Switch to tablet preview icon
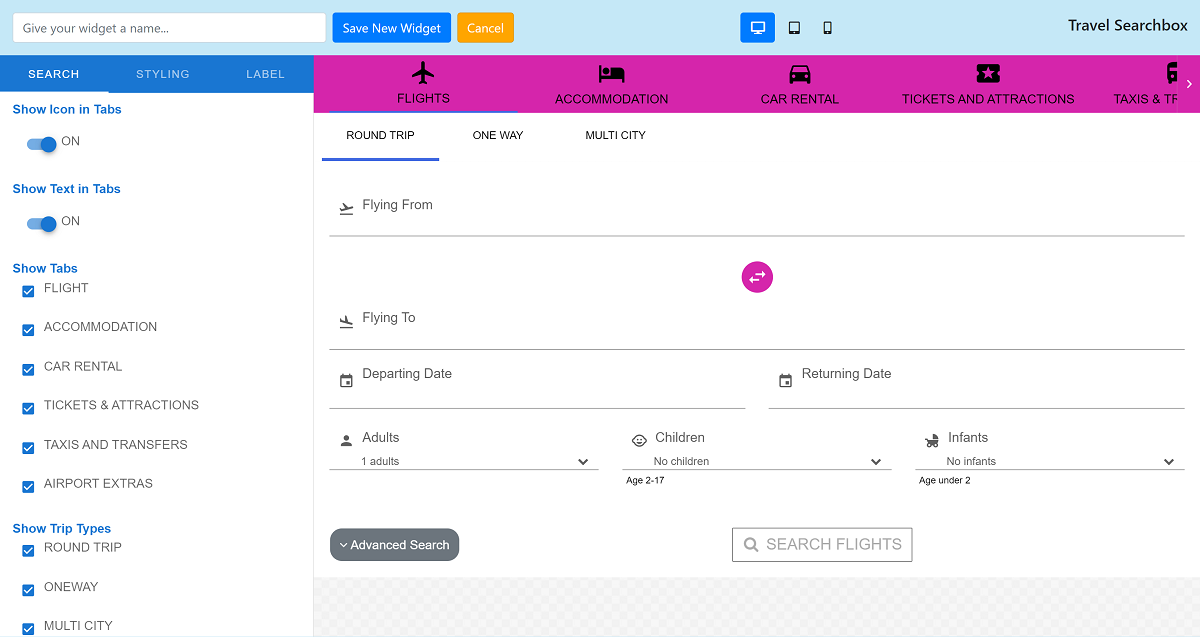Image resolution: width=1200 pixels, height=637 pixels. [x=794, y=28]
